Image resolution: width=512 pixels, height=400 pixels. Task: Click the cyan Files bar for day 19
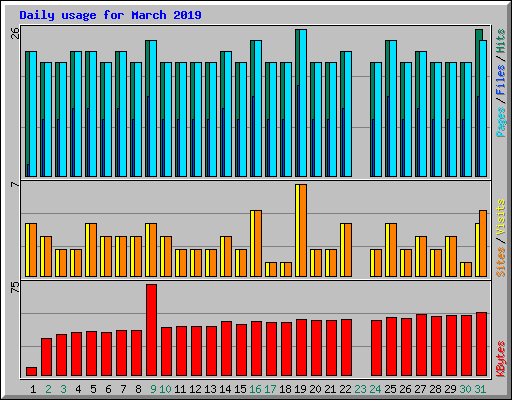click(x=303, y=103)
